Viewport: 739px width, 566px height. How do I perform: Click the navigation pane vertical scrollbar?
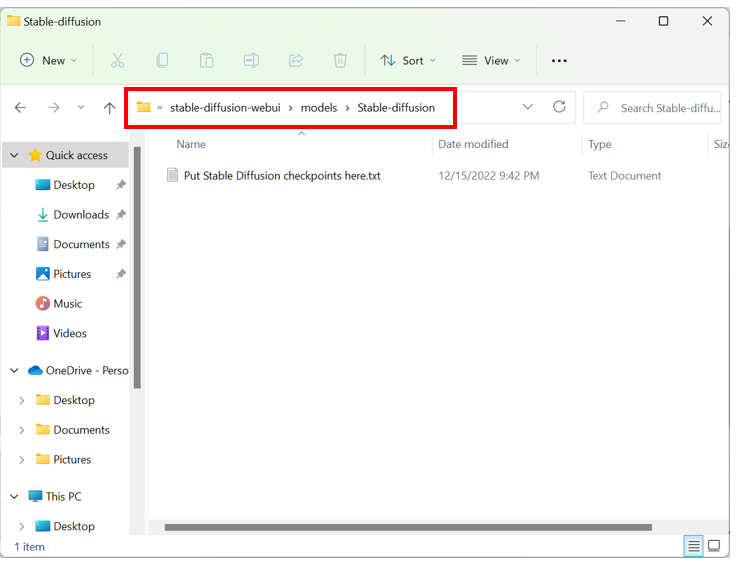137,268
